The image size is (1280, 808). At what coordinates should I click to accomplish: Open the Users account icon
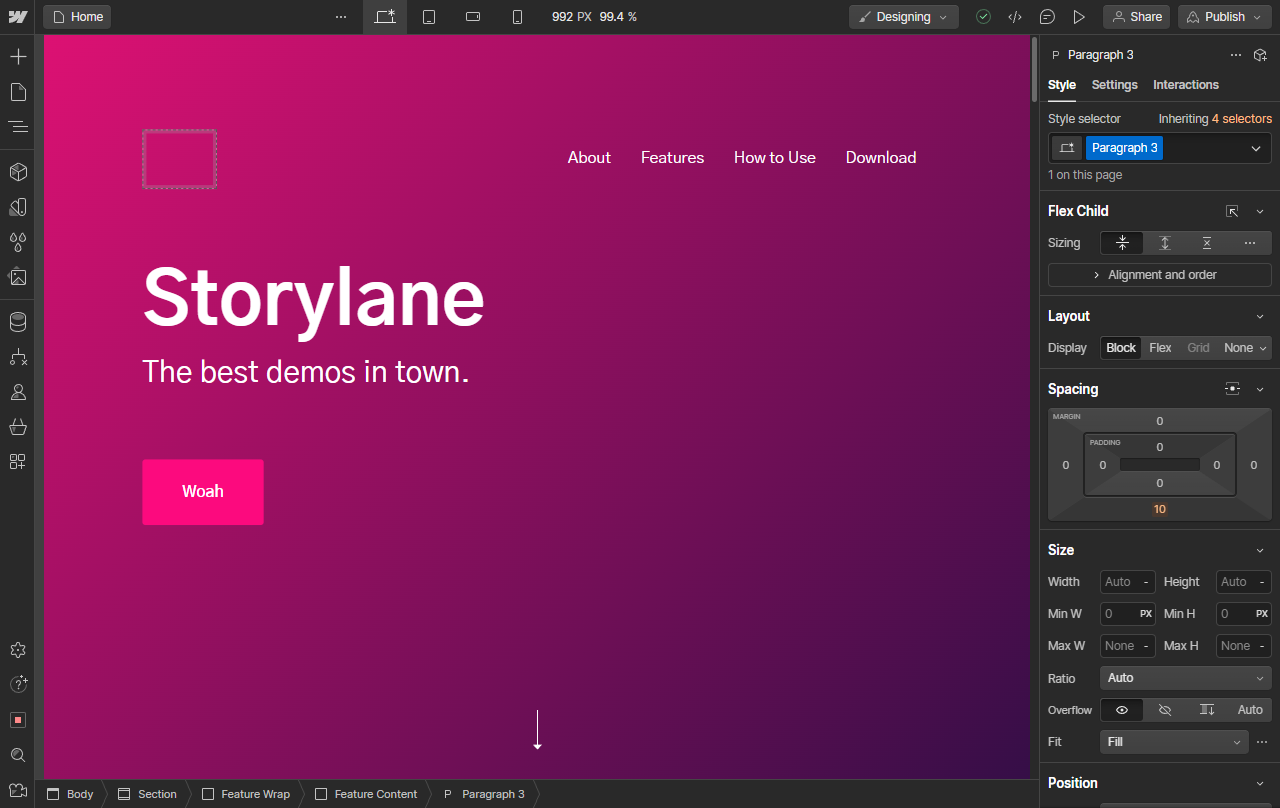click(18, 392)
